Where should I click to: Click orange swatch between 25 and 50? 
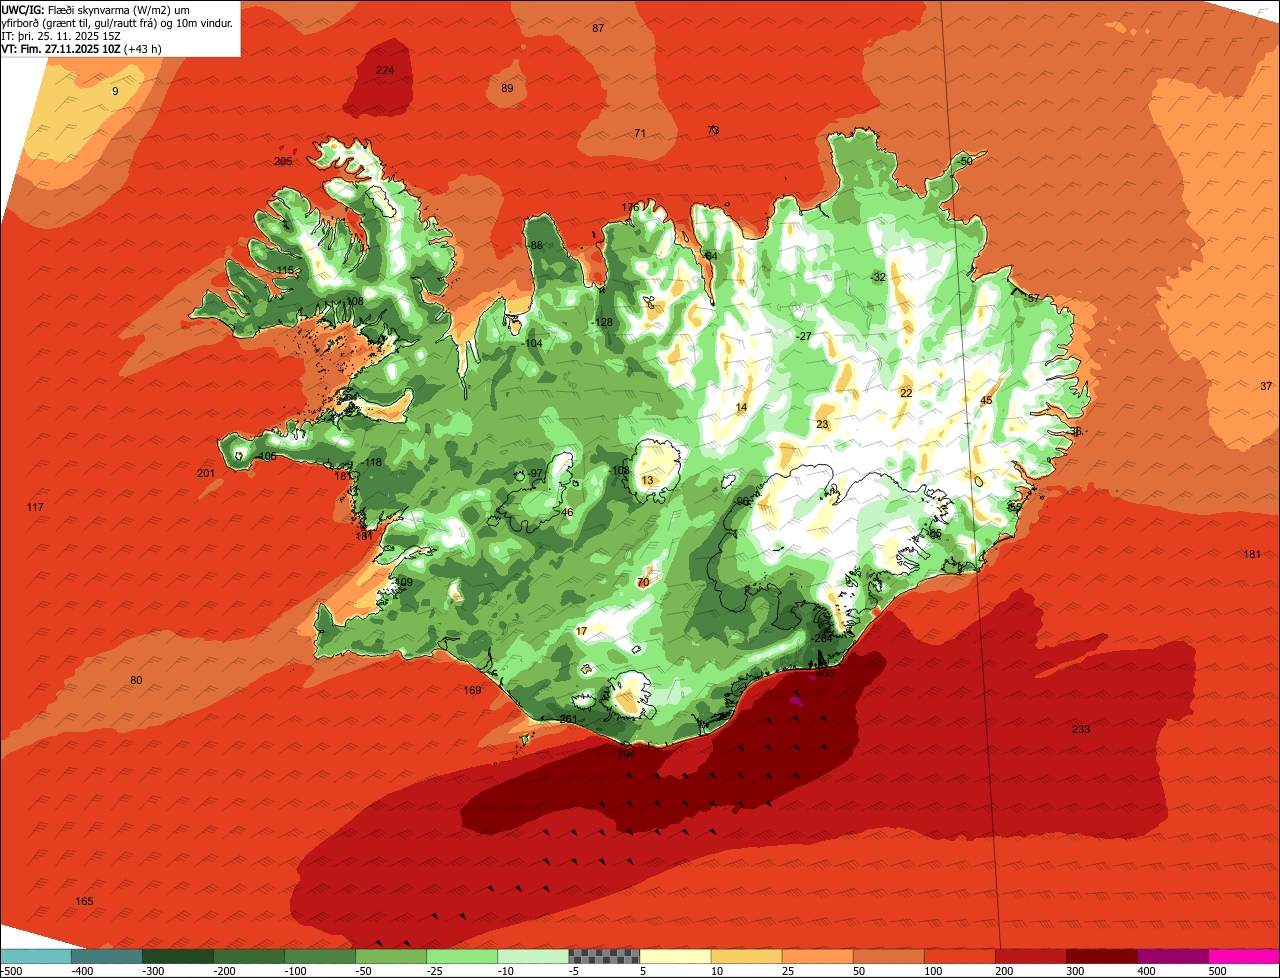tap(817, 956)
